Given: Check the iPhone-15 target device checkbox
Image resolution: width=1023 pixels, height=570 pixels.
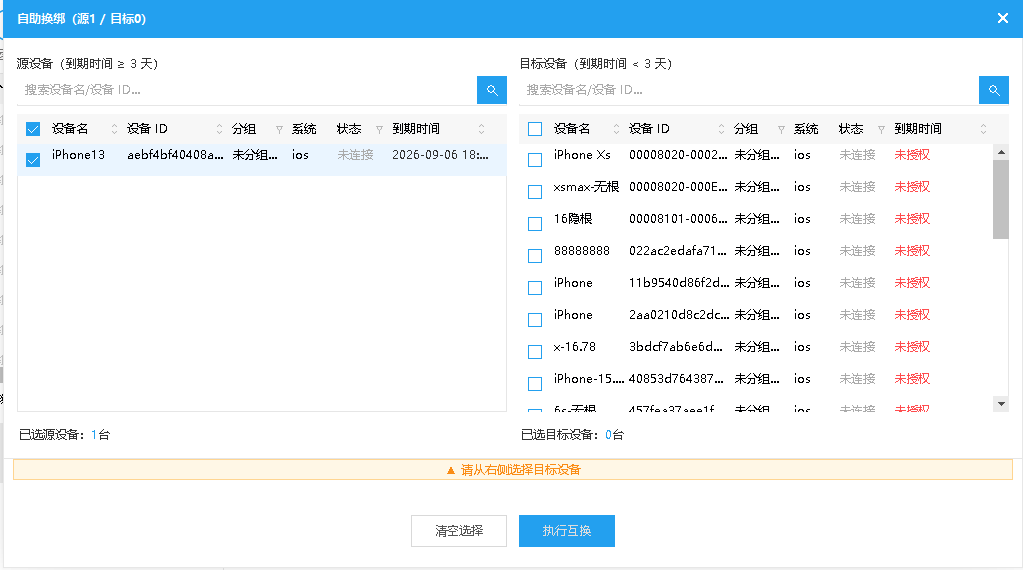Looking at the screenshot, I should pos(535,383).
